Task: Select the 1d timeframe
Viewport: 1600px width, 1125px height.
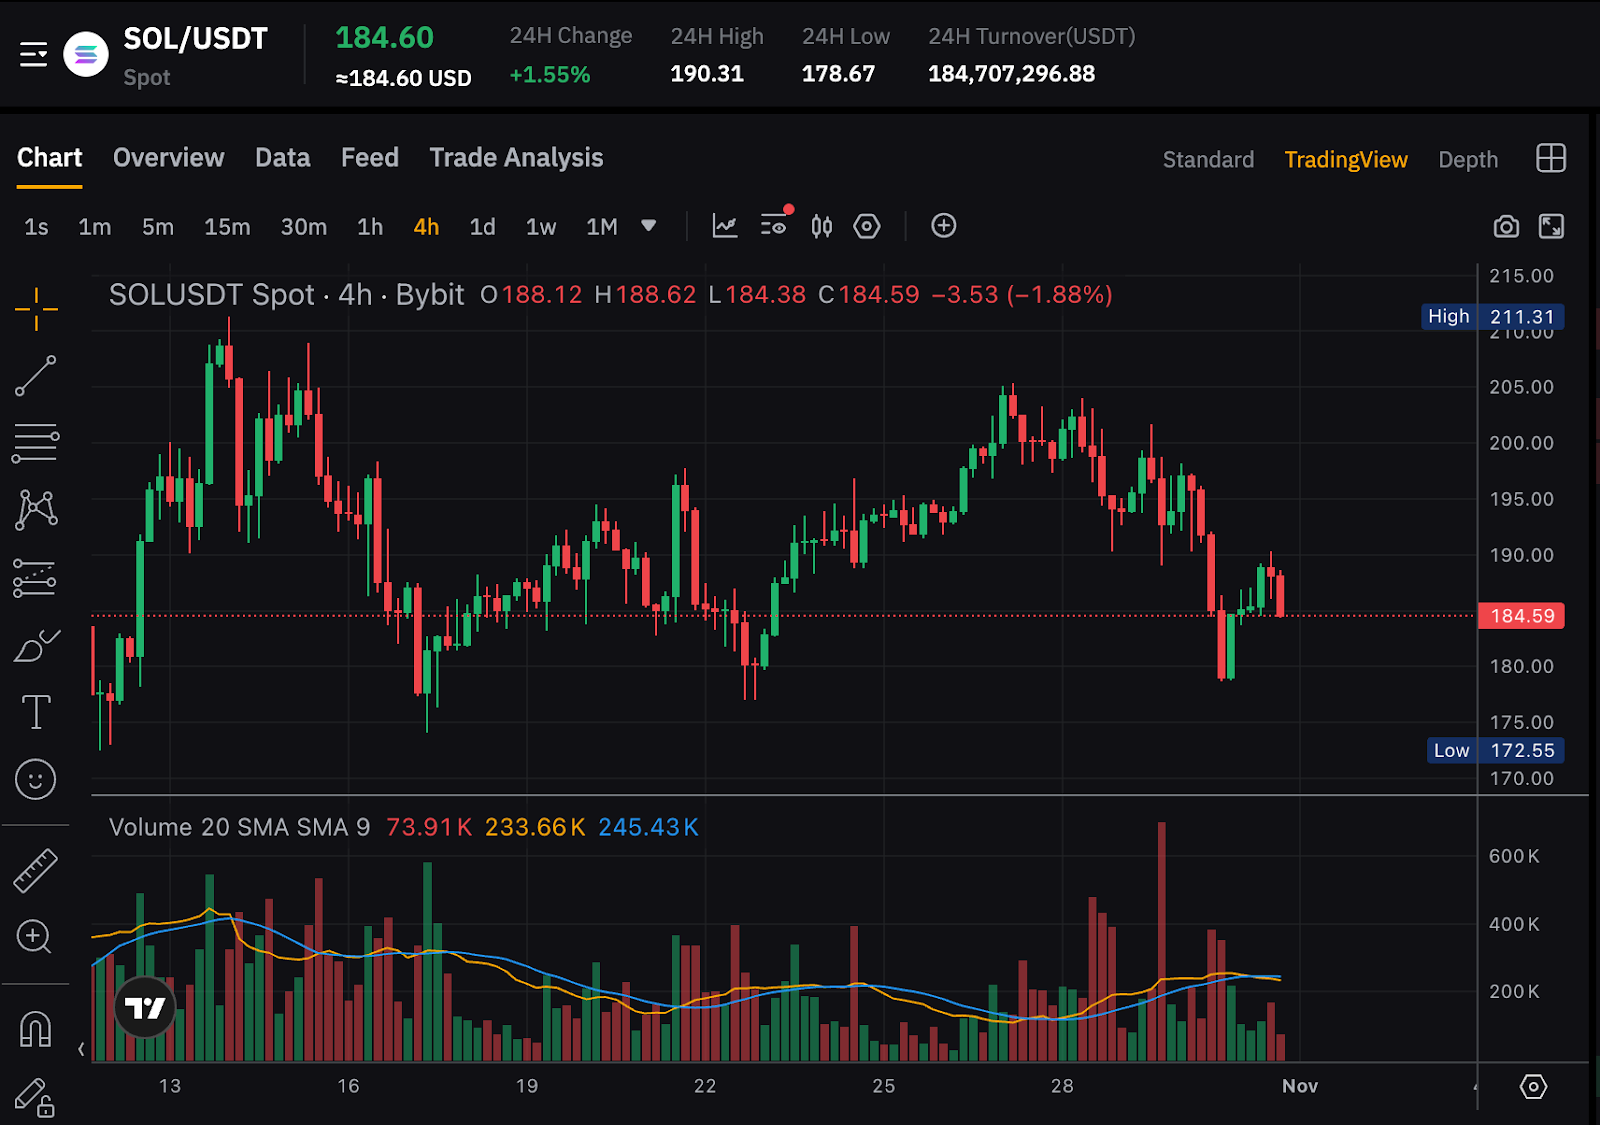Action: 482,227
